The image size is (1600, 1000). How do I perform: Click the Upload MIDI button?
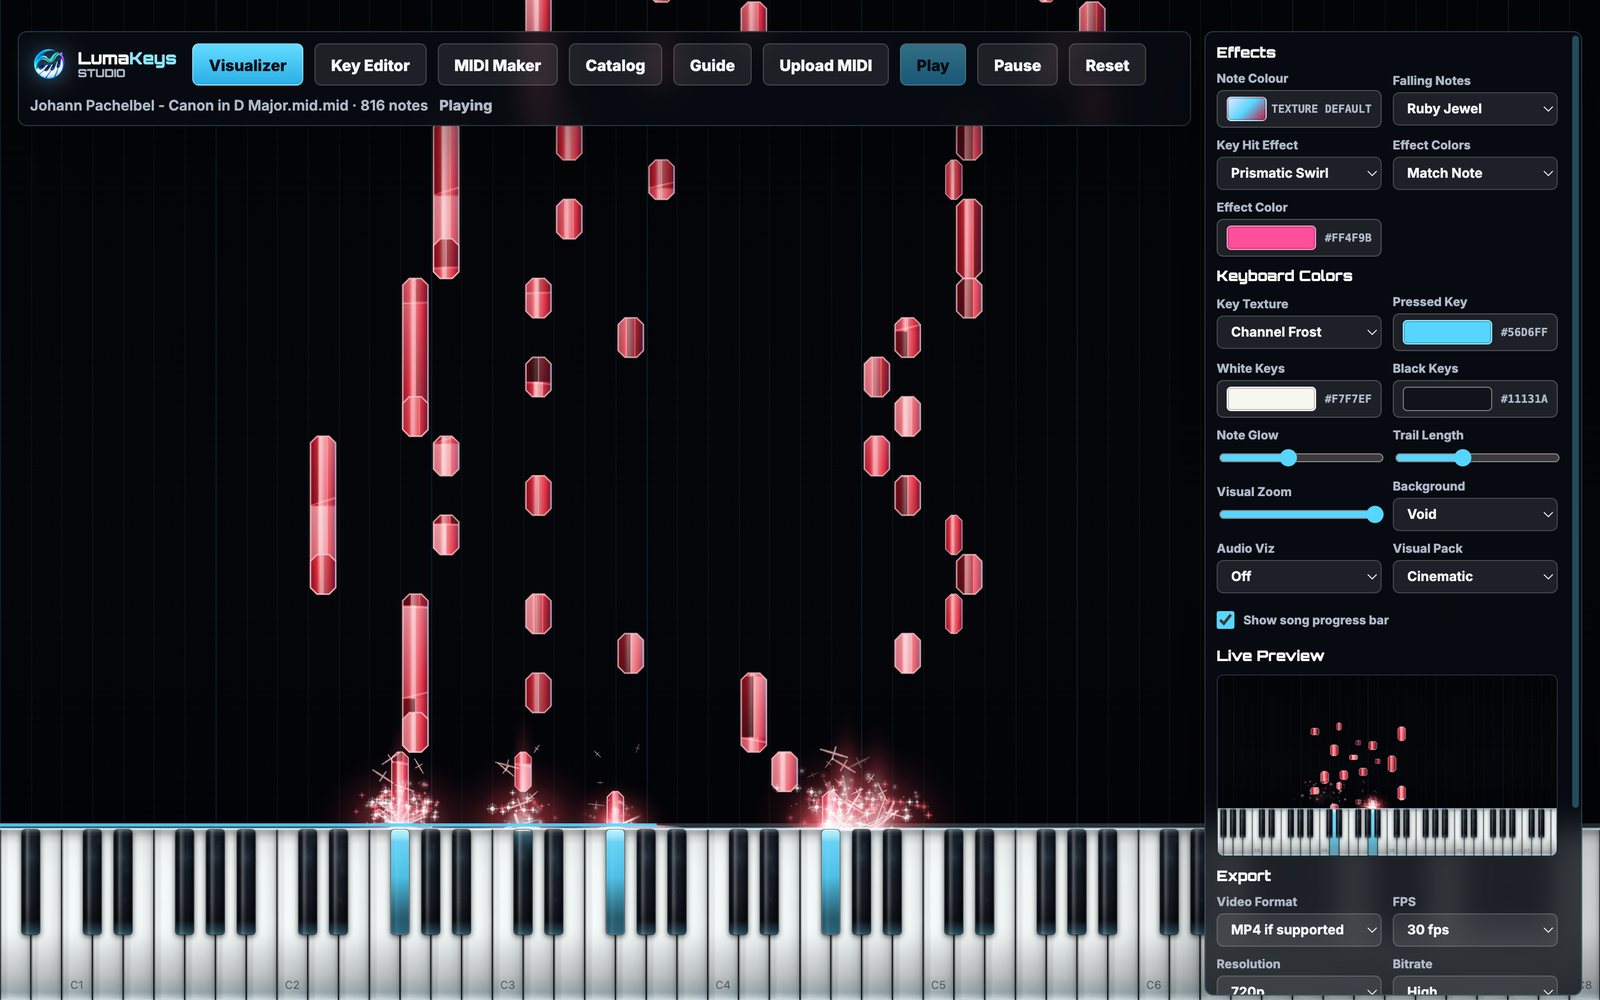click(x=826, y=65)
